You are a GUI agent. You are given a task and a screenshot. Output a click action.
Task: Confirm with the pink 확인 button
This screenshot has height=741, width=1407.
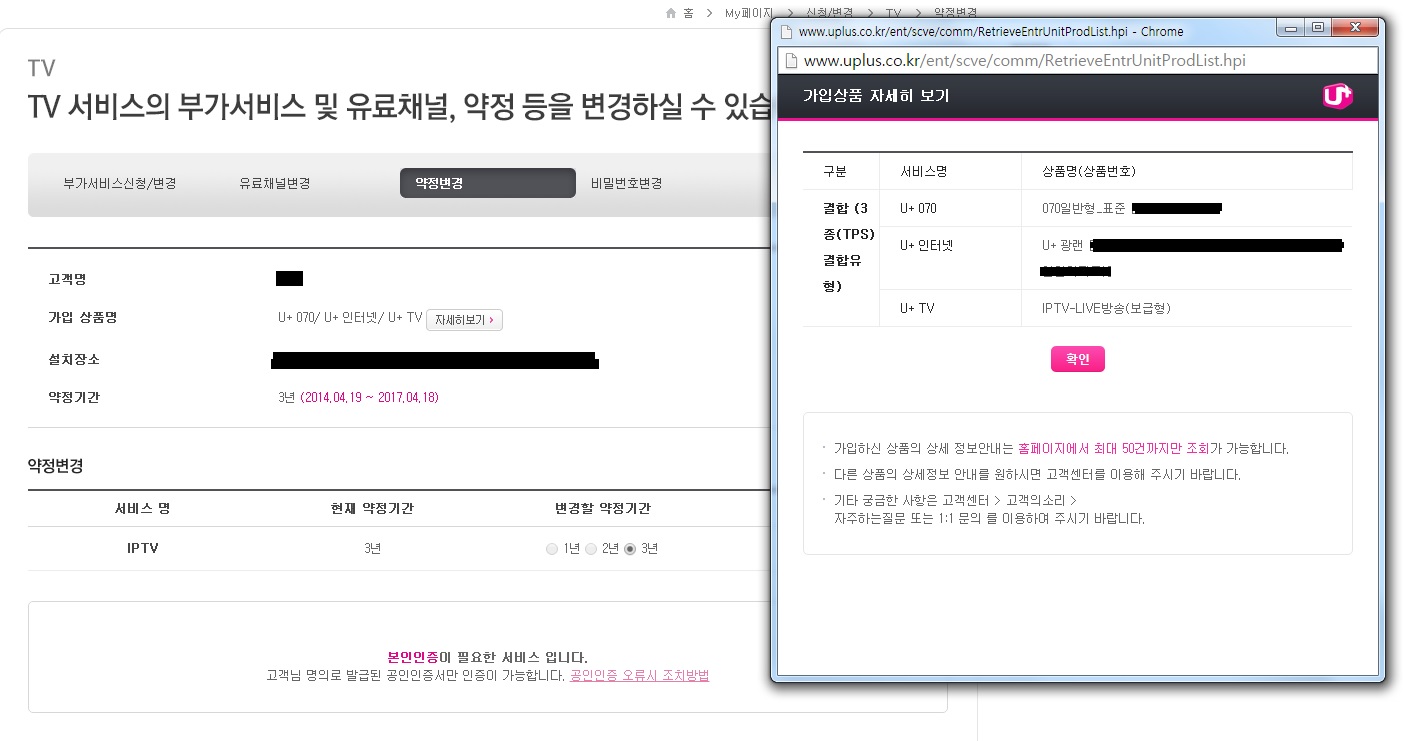(x=1078, y=359)
